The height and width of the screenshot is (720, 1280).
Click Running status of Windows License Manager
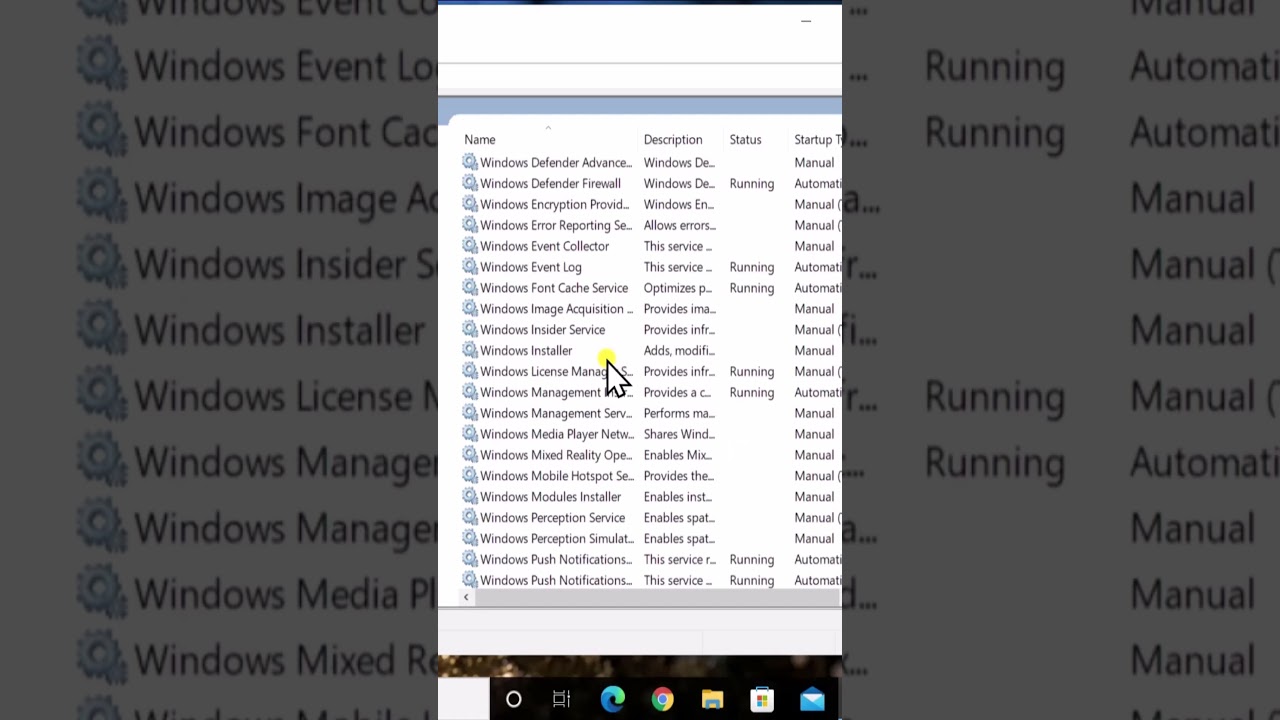tap(752, 372)
